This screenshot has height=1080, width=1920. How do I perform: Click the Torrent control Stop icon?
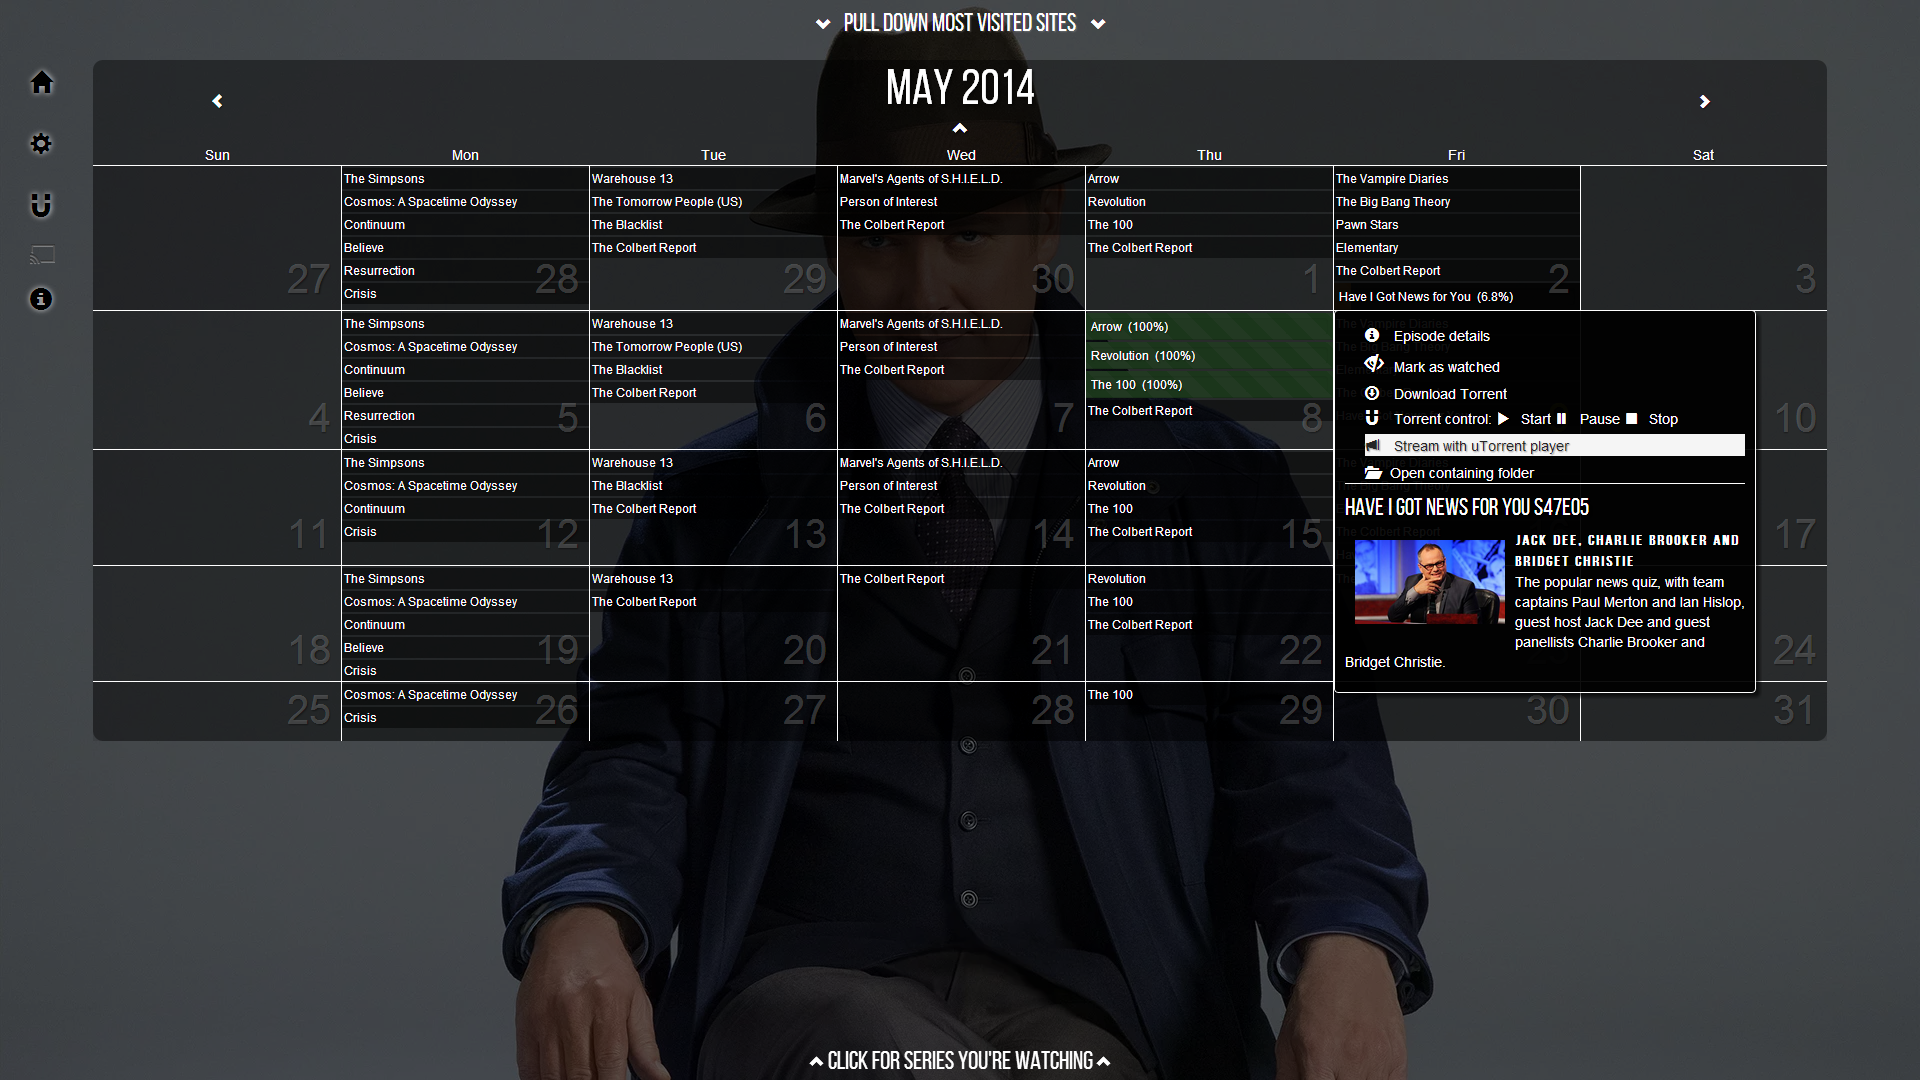click(x=1635, y=418)
